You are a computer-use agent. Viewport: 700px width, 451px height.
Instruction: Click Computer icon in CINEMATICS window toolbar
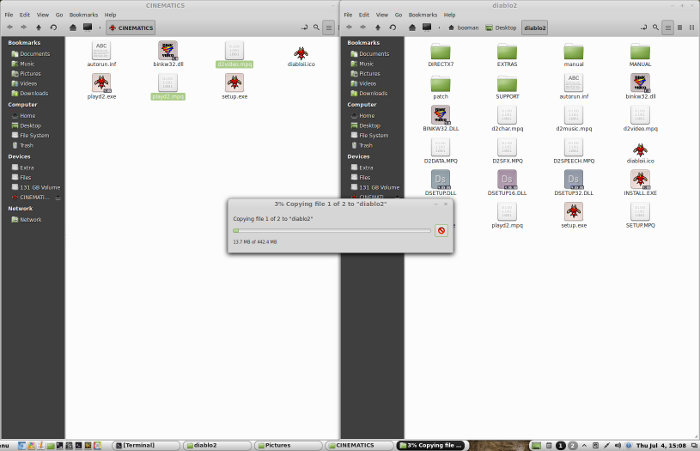[x=88, y=28]
